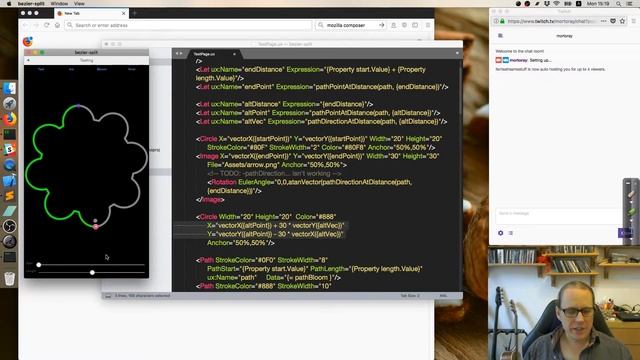
Task: Open Slack icon in the Dock
Action: point(9,149)
